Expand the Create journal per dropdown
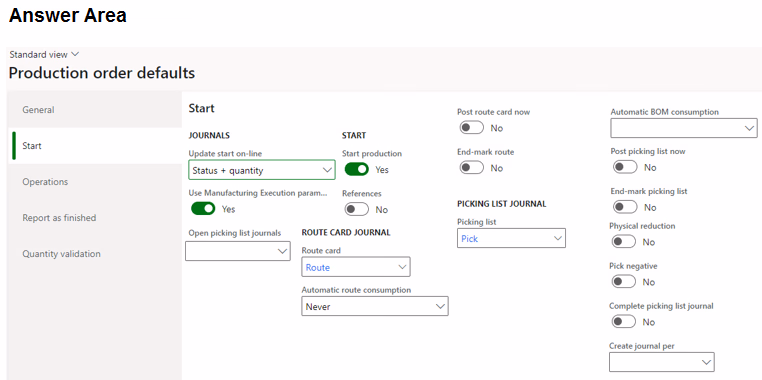 tap(662, 362)
